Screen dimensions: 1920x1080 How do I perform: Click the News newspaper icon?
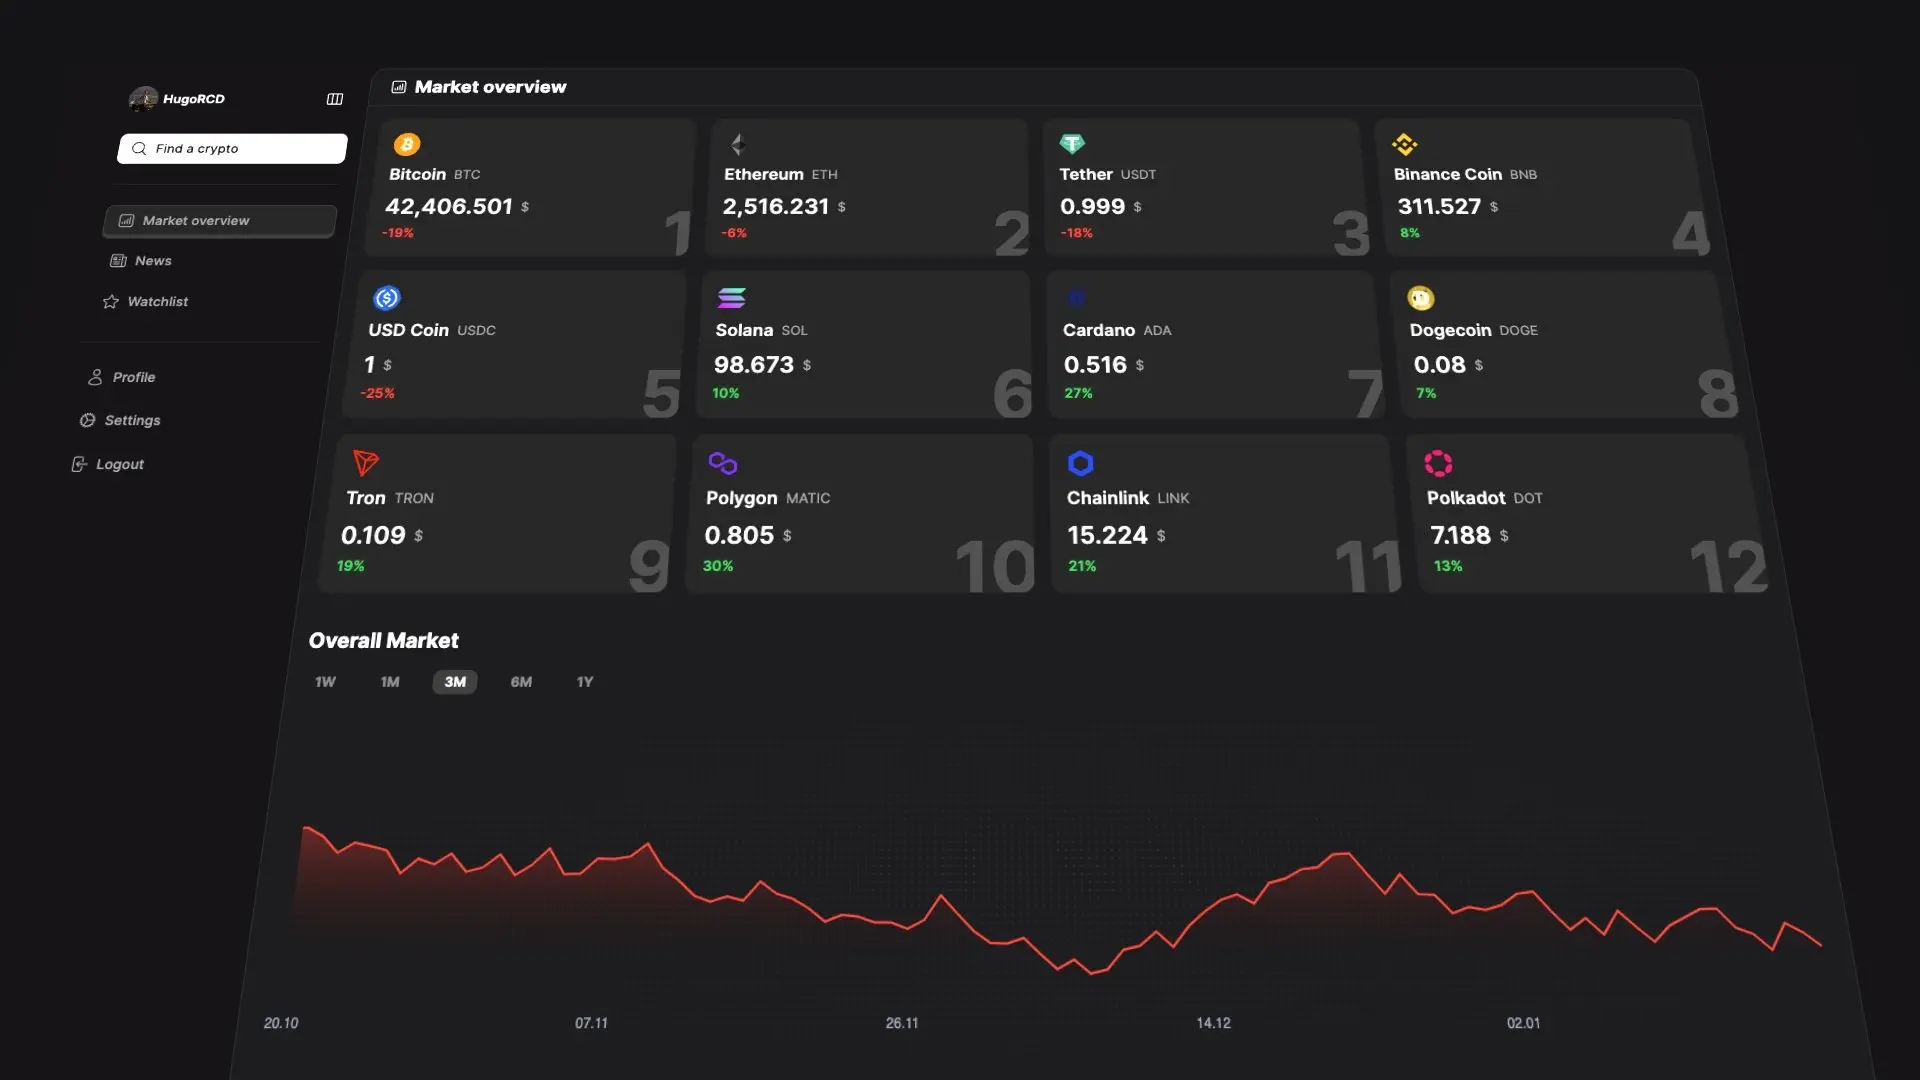point(118,261)
